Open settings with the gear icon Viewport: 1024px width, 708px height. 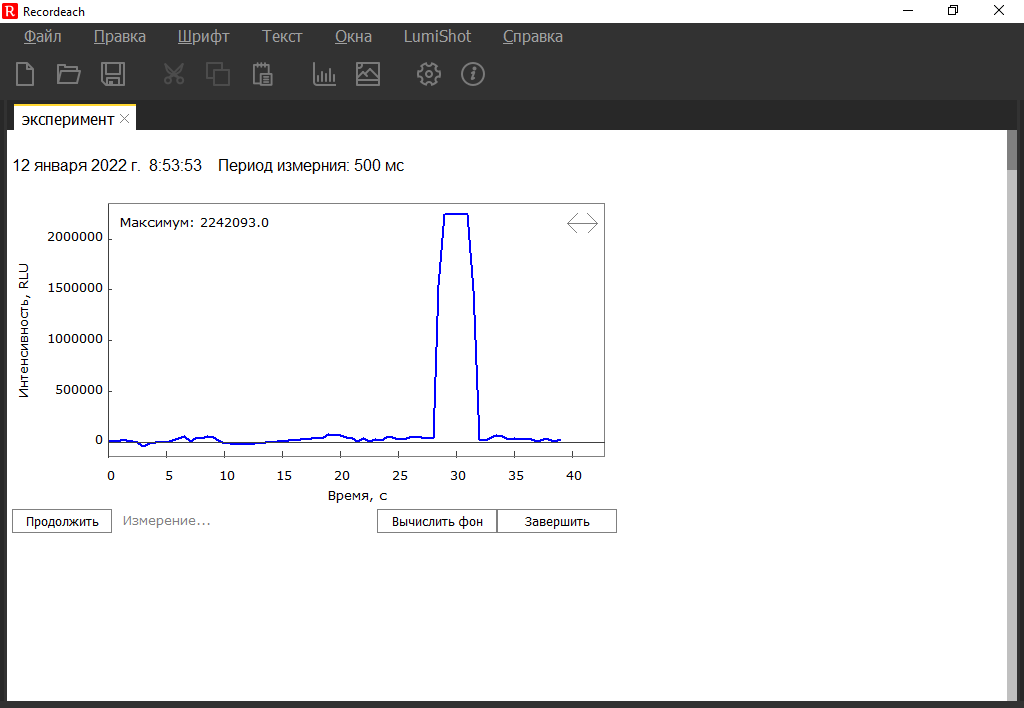(429, 74)
